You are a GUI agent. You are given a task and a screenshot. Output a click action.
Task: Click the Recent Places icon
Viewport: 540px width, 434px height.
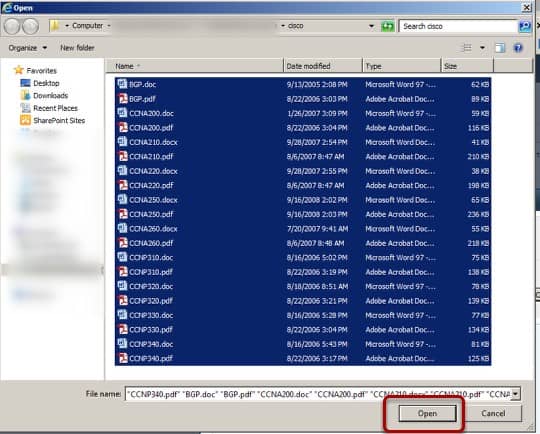[25, 108]
